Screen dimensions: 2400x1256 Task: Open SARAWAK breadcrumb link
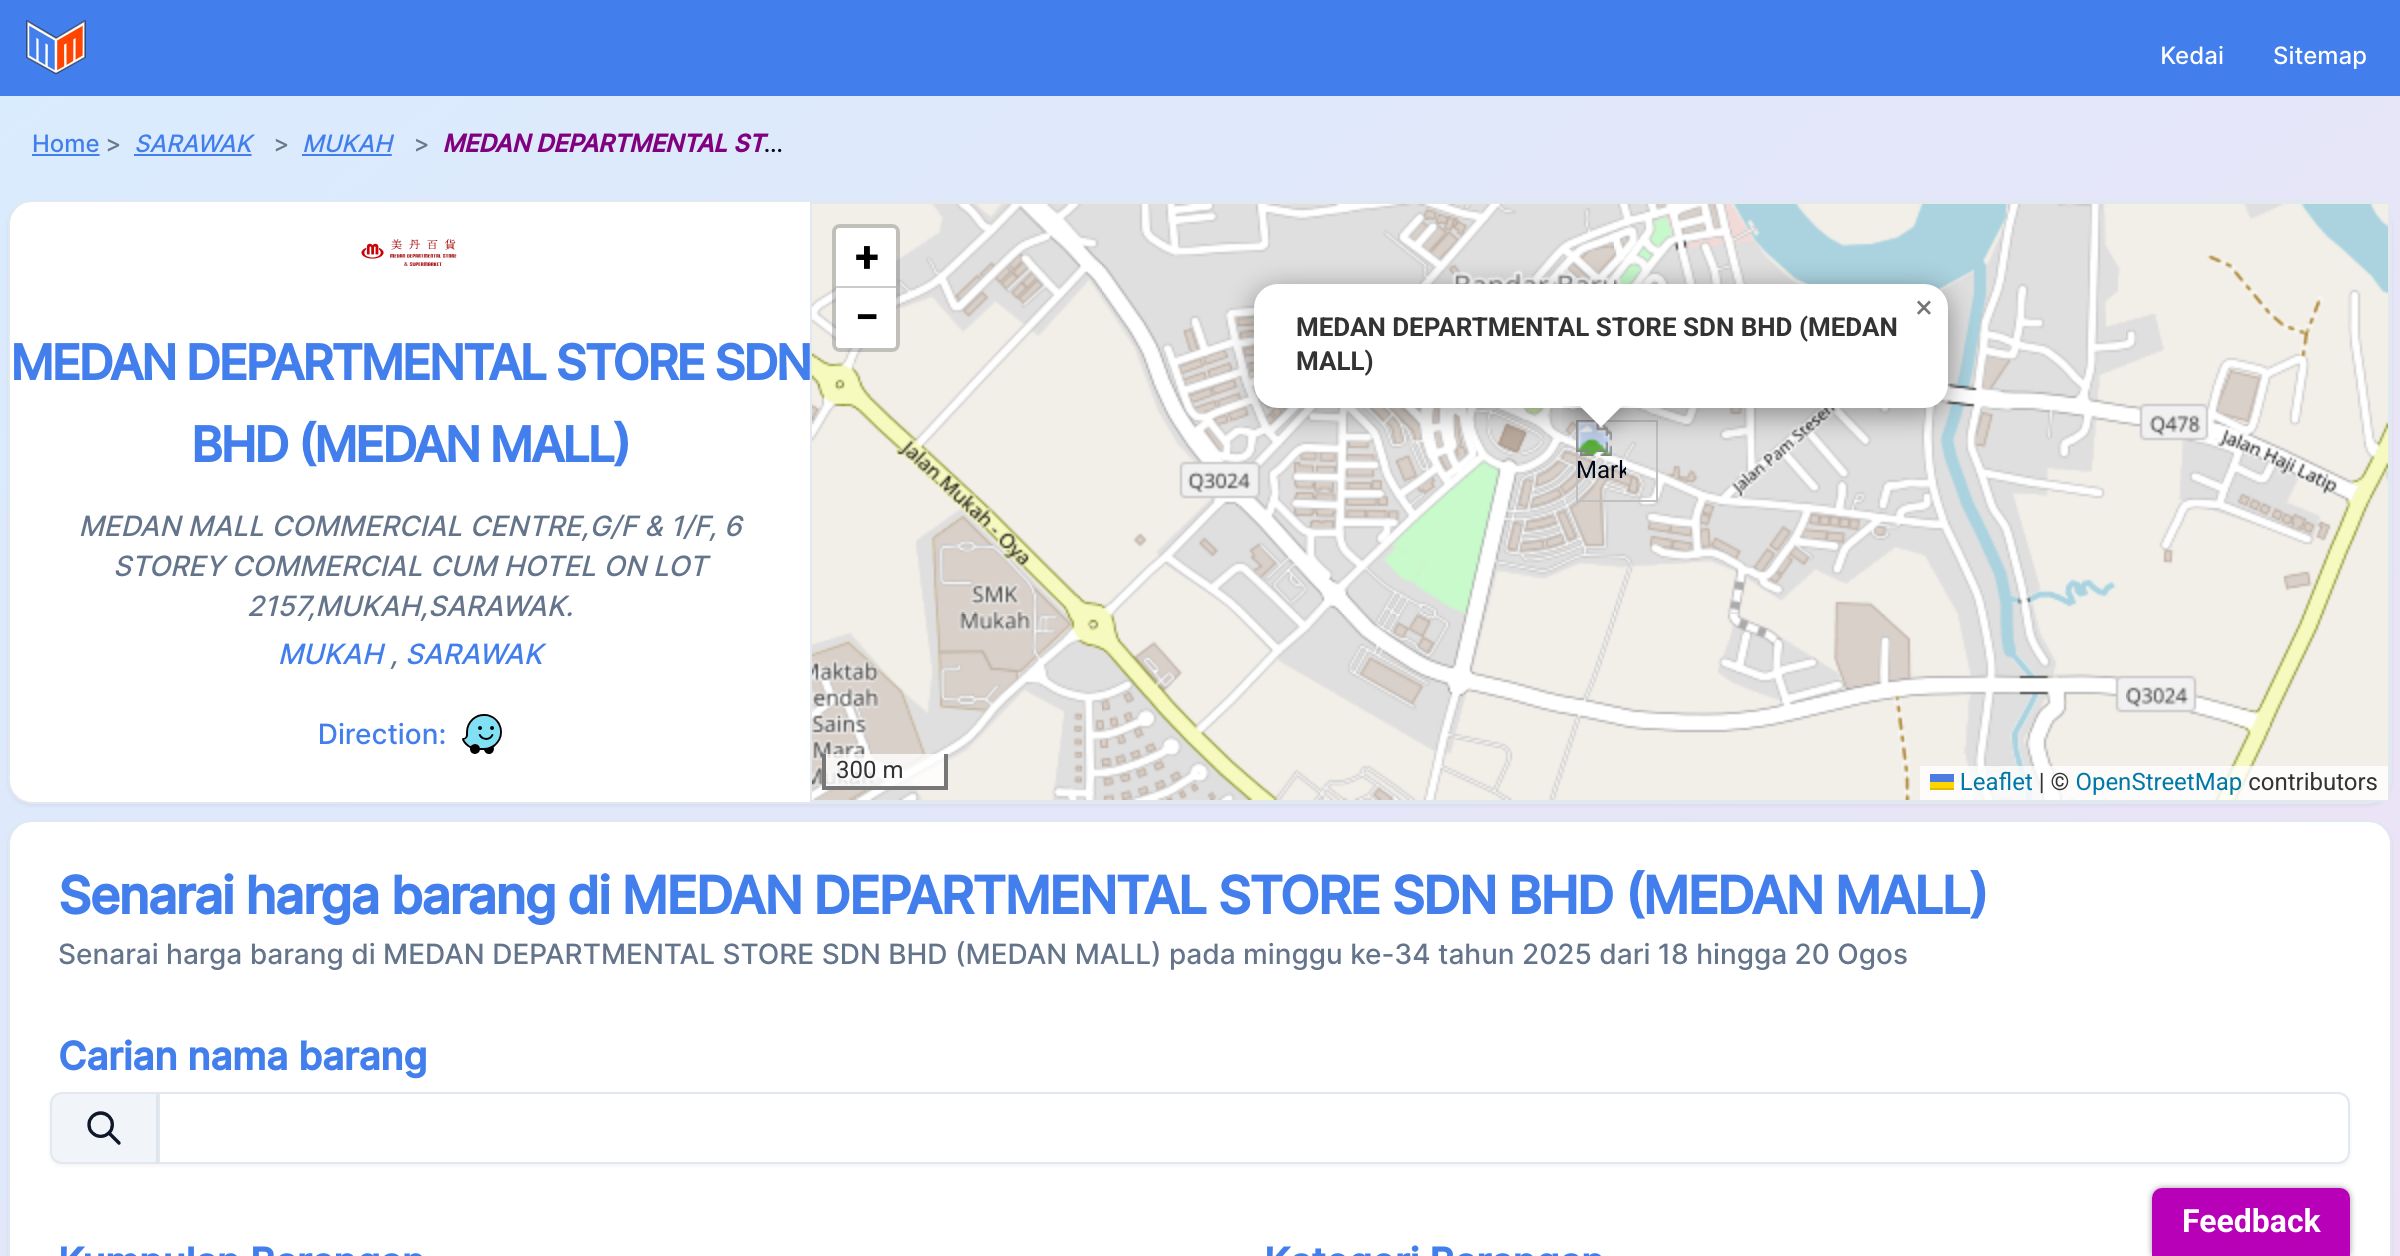194,144
